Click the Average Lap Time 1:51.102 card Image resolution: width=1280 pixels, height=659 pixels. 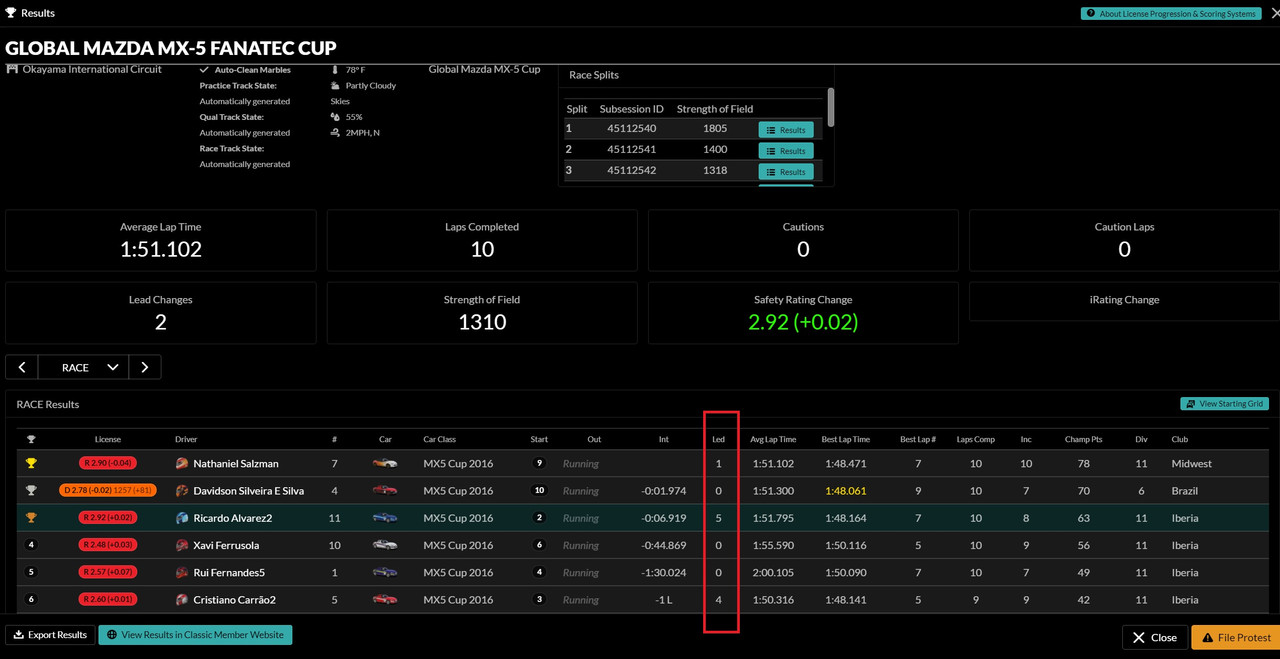click(x=160, y=240)
